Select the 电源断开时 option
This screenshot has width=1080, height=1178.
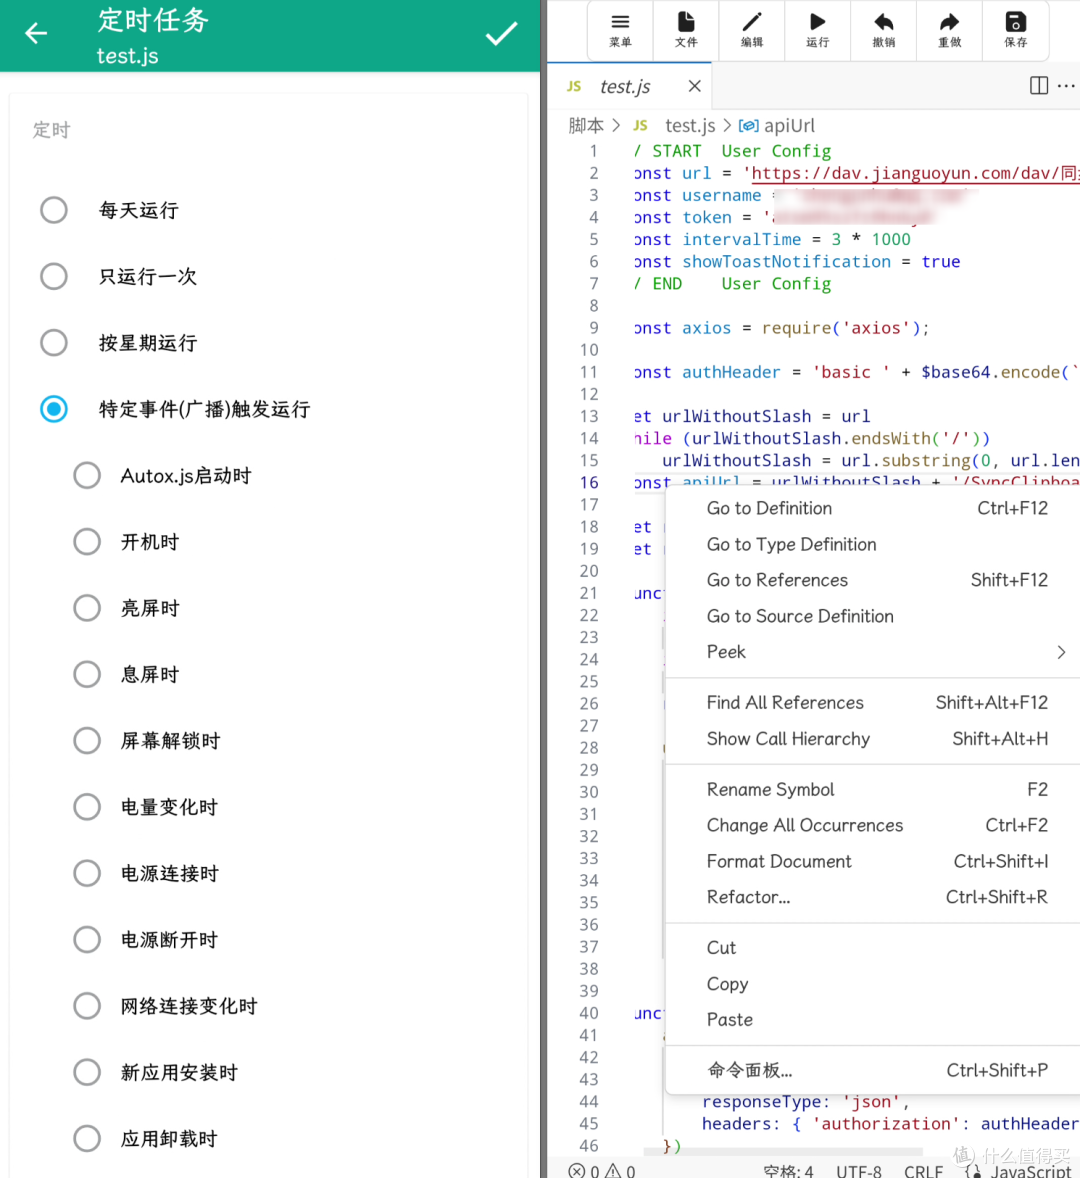[87, 939]
